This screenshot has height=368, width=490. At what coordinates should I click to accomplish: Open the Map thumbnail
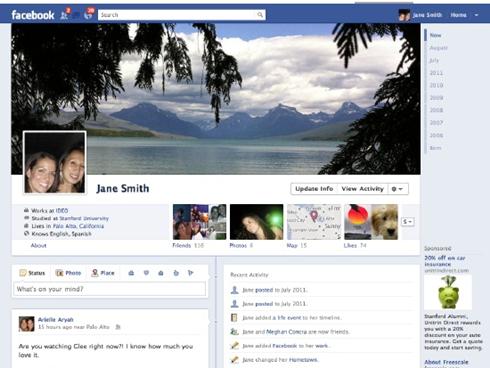(314, 222)
